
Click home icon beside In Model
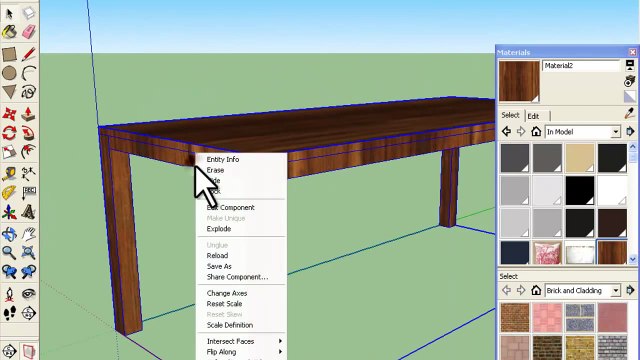coord(536,131)
